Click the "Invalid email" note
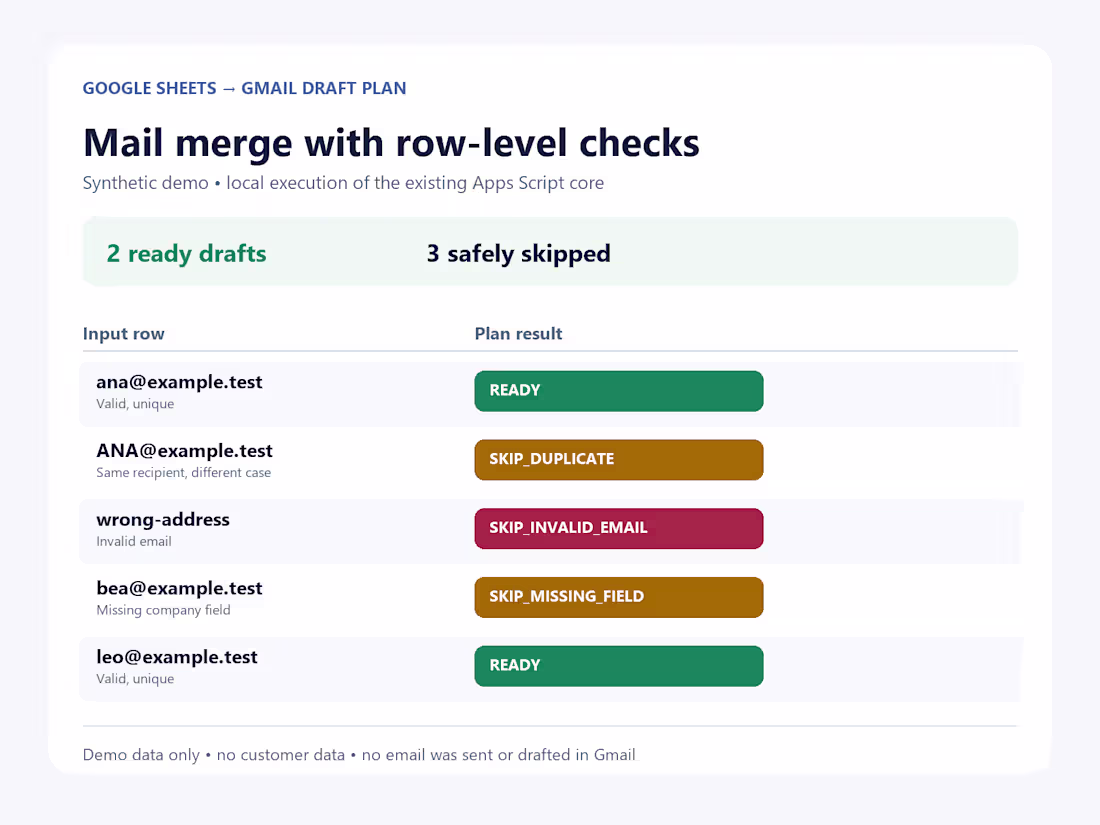Image resolution: width=1100 pixels, height=825 pixels. click(133, 542)
